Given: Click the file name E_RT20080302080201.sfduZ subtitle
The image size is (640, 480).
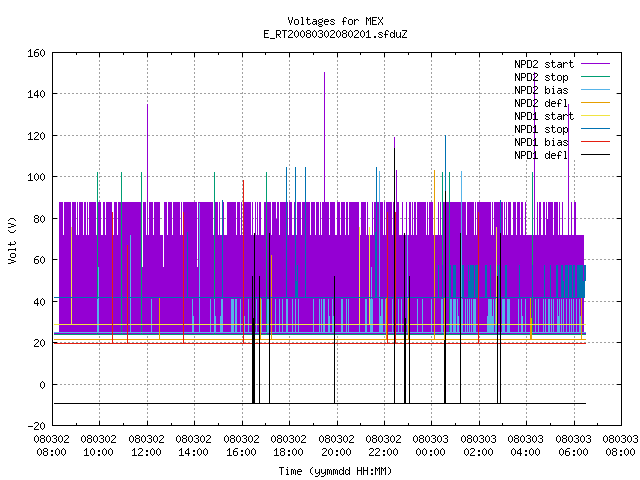Looking at the screenshot, I should [335, 34].
